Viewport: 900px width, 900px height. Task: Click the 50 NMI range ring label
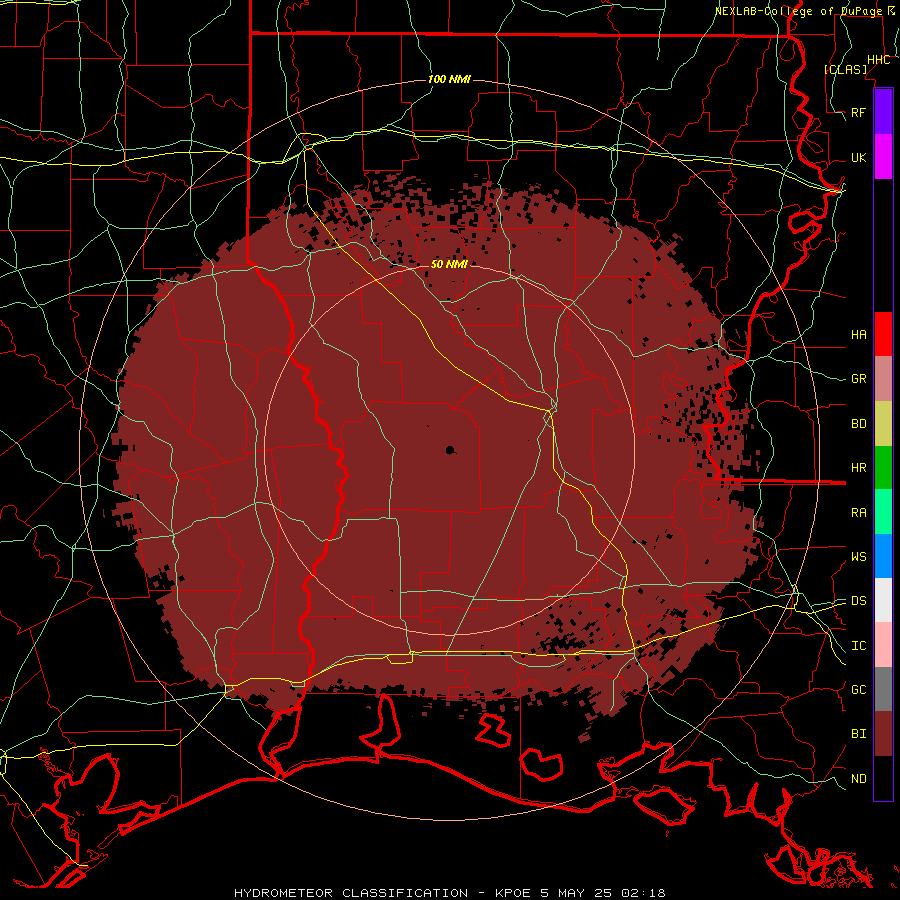tap(449, 264)
